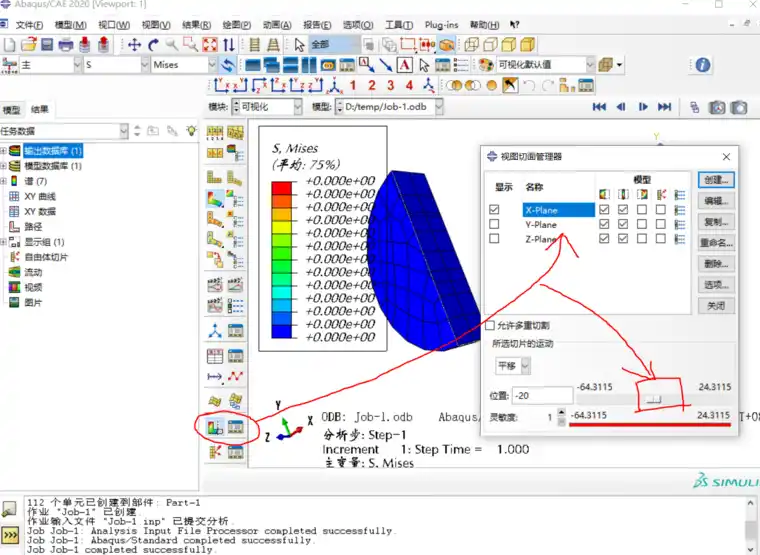This screenshot has width=760, height=555.
Task: Click the 关闭 button
Action: pyautogui.click(x=716, y=305)
